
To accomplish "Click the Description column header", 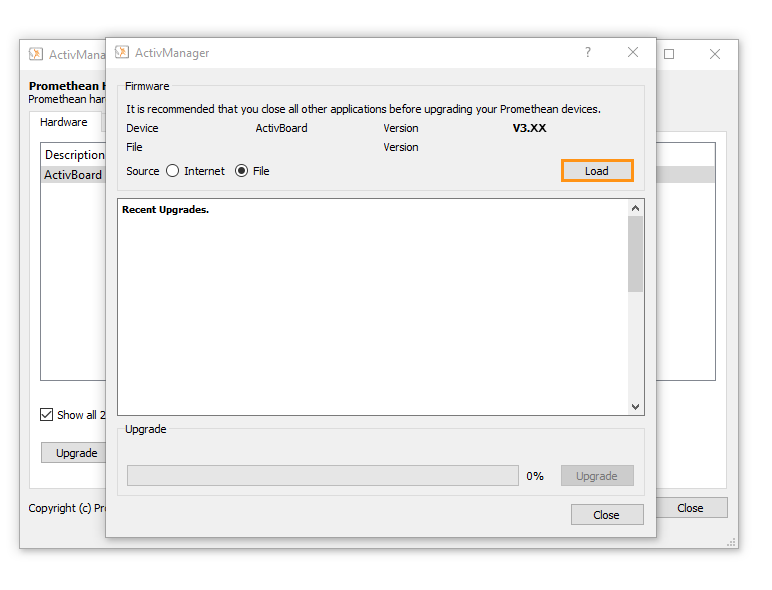I will pos(74,155).
